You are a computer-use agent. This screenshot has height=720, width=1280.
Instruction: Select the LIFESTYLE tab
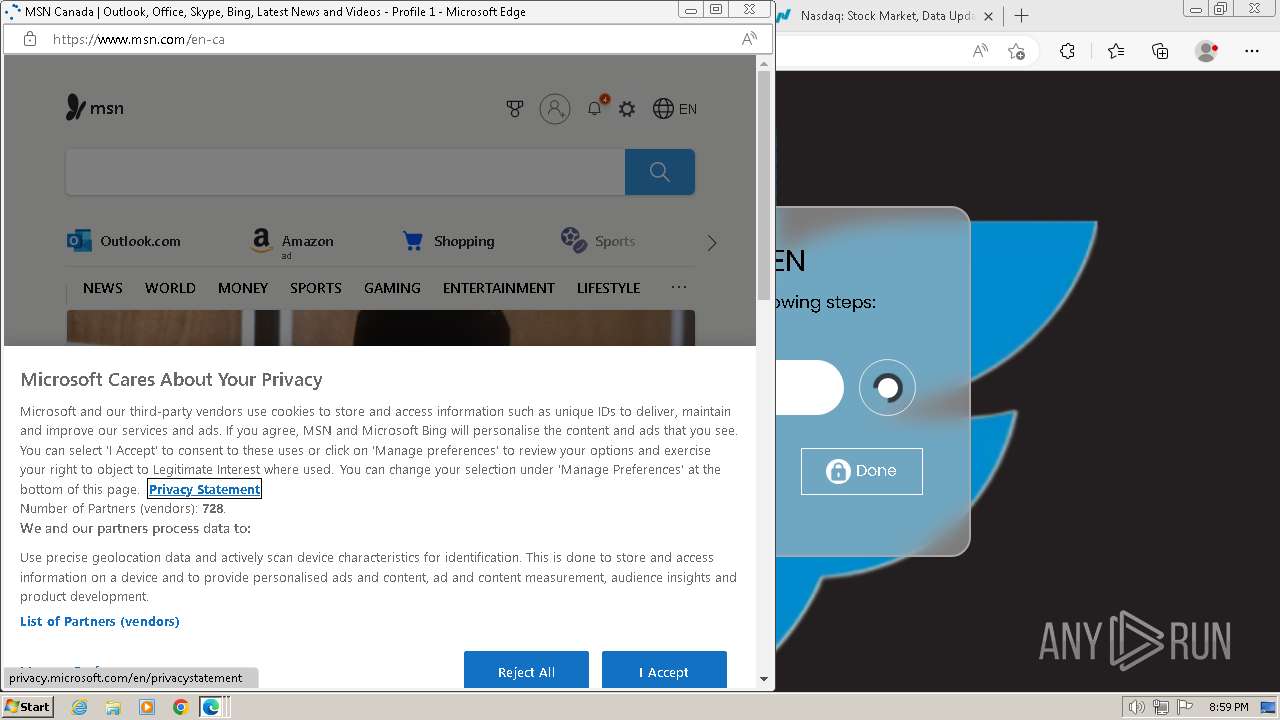[608, 288]
